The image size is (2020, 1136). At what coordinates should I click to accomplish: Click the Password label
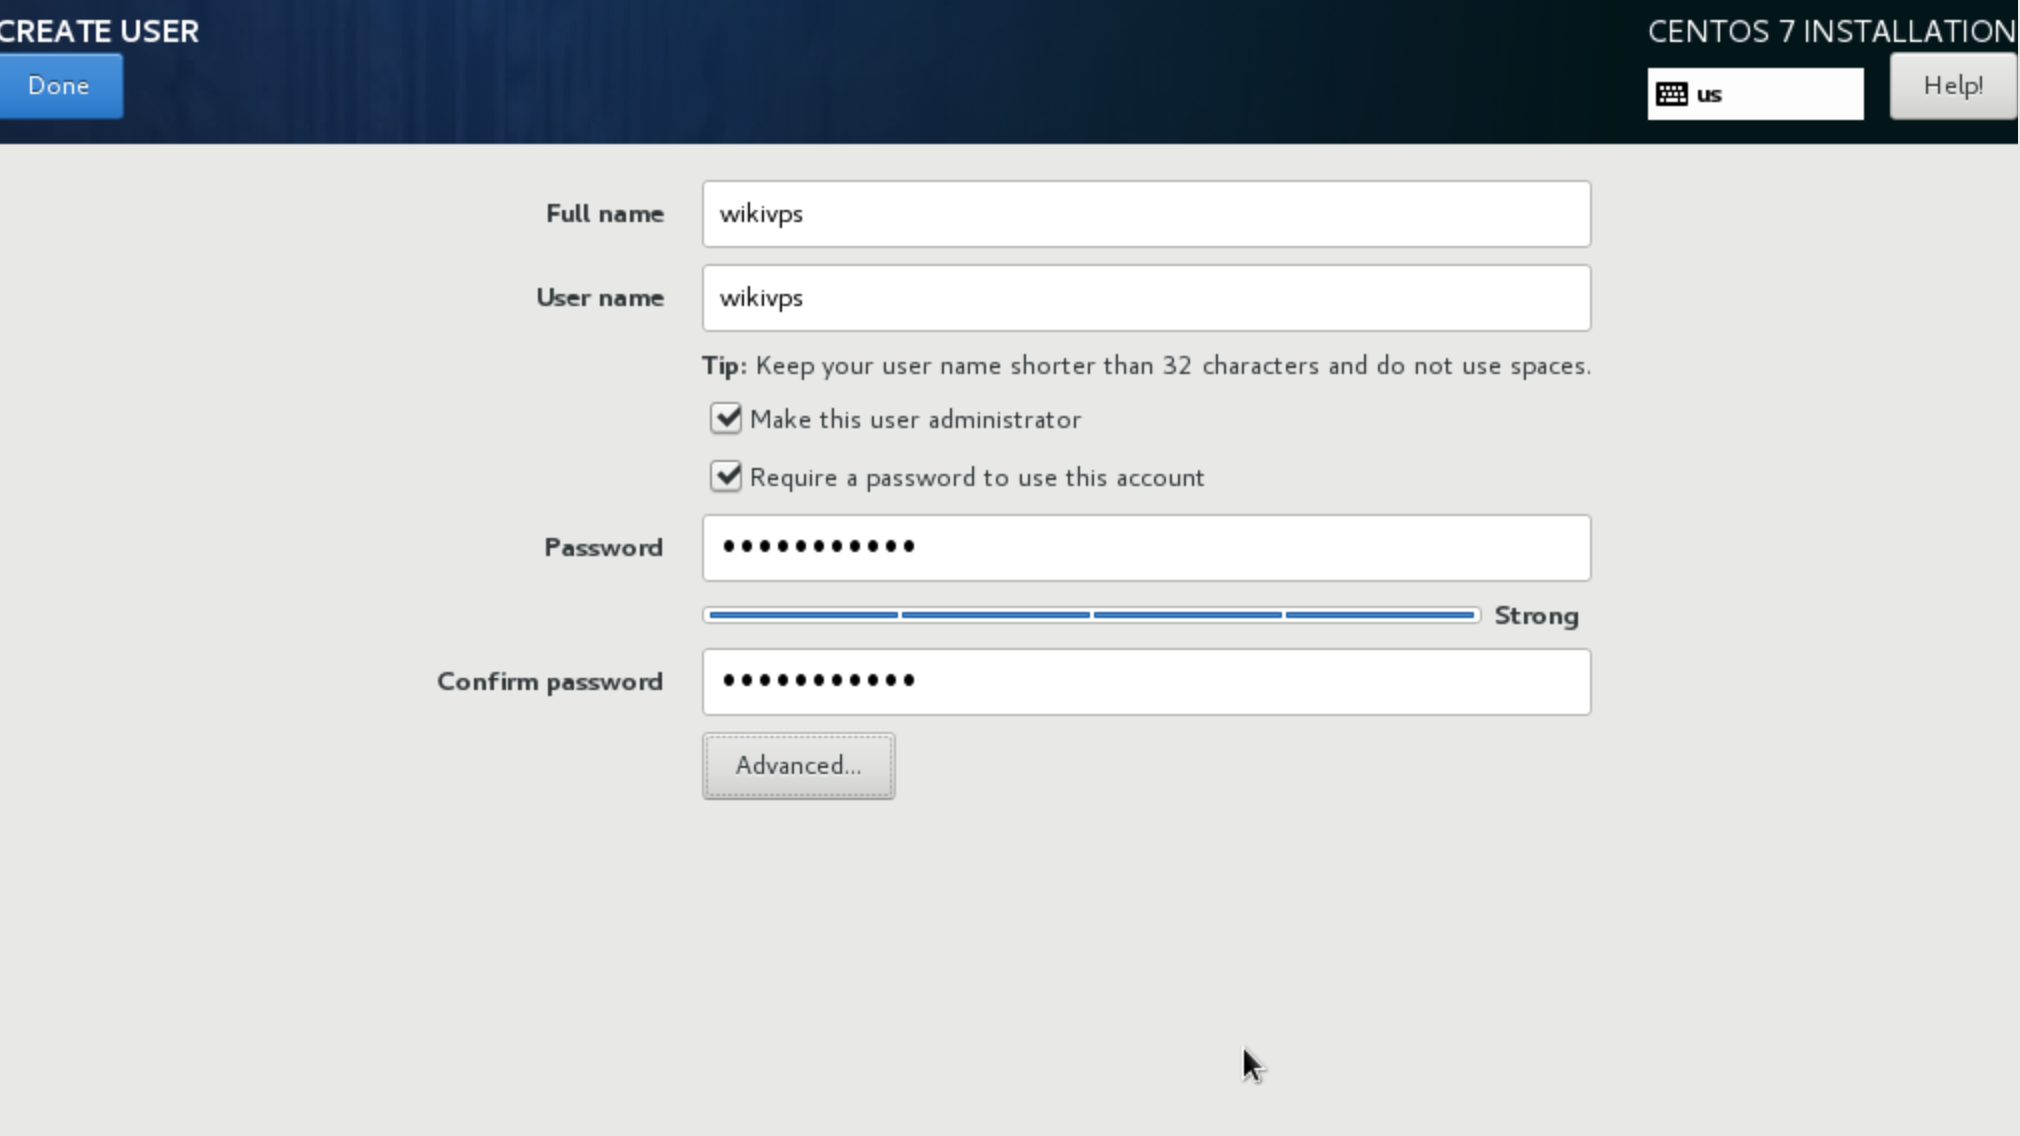pos(604,547)
